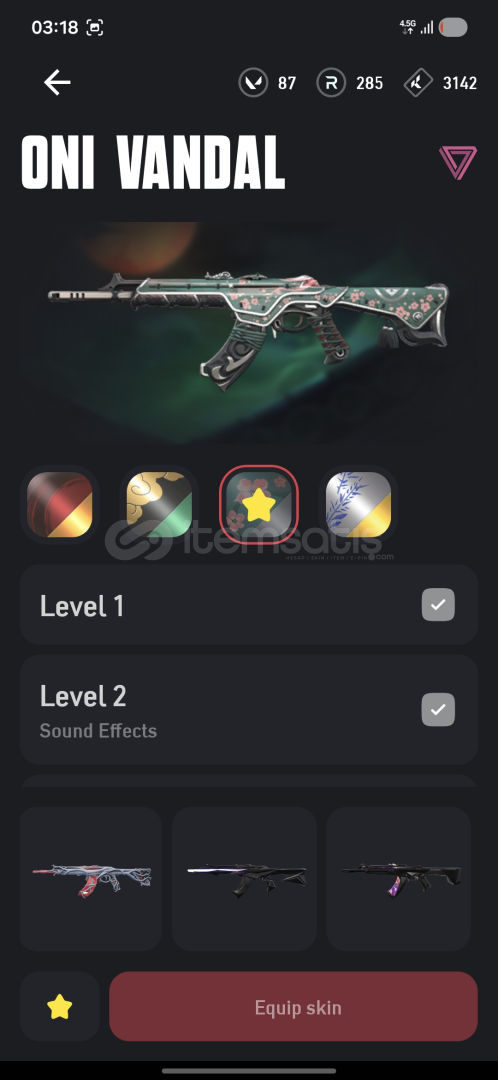Tap the back arrow icon
The image size is (498, 1080).
click(57, 83)
